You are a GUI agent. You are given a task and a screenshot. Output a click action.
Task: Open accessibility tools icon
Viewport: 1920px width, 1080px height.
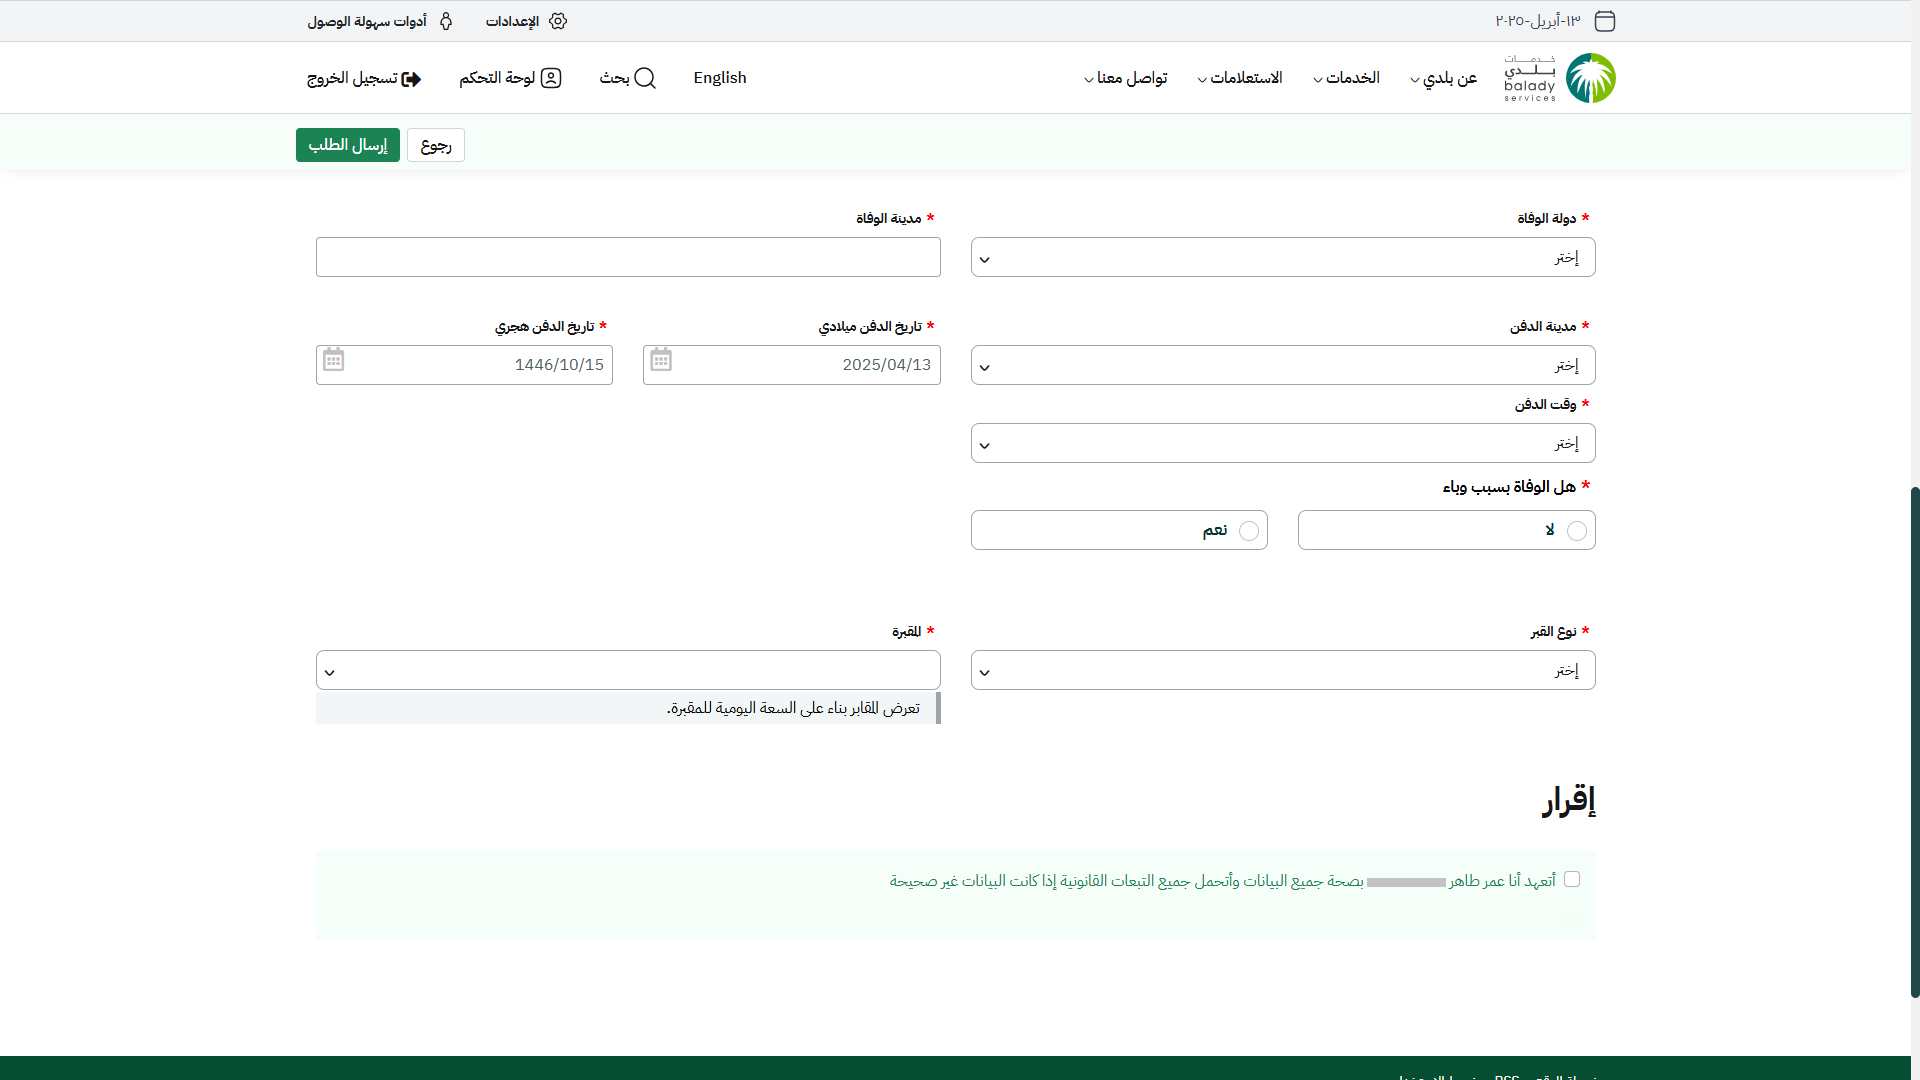[x=446, y=21]
